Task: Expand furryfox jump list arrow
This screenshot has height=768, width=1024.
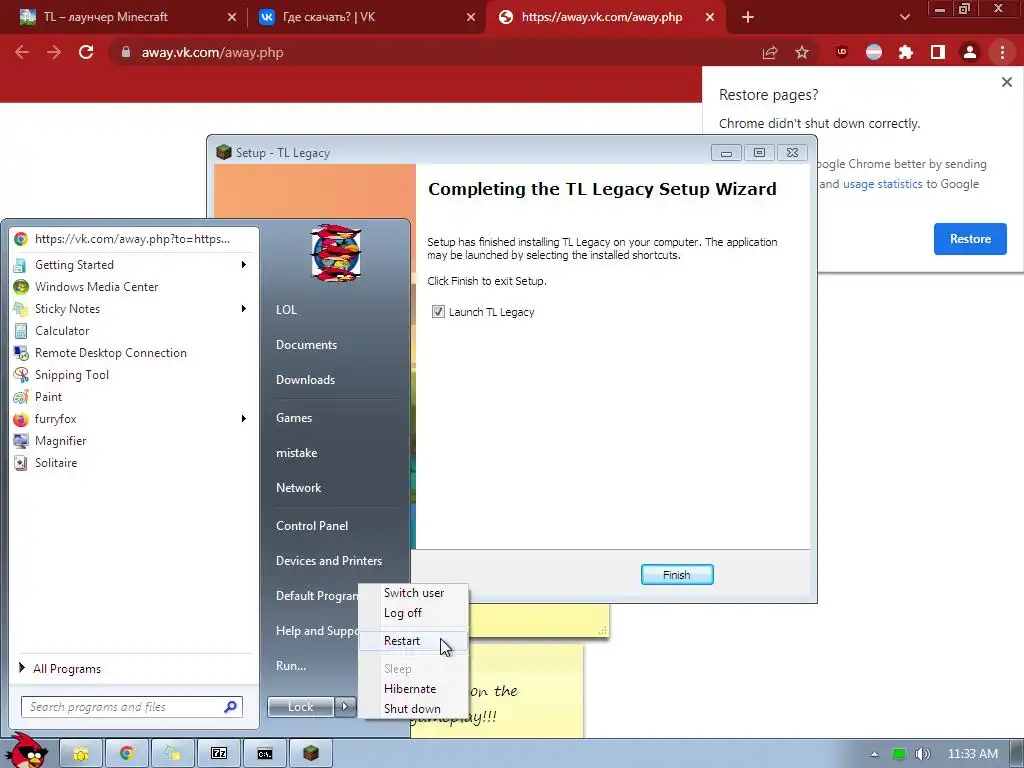Action: pos(244,418)
